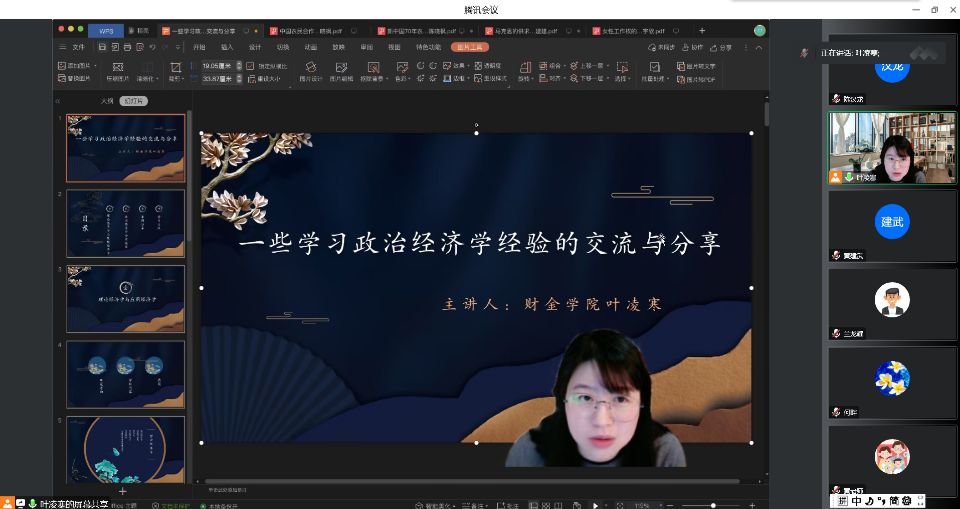Click the 透明度 button
The width and height of the screenshot is (960, 509).
(x=488, y=66)
